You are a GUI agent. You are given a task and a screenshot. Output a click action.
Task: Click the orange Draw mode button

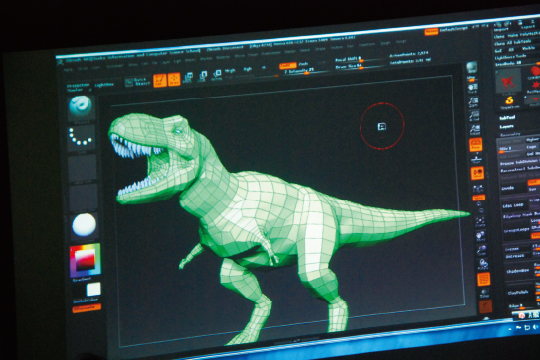174,80
